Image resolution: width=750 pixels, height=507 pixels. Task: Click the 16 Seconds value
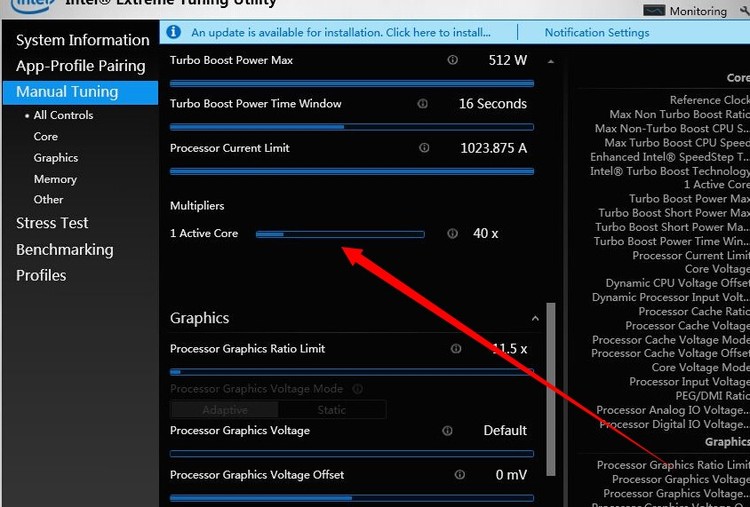(x=493, y=104)
